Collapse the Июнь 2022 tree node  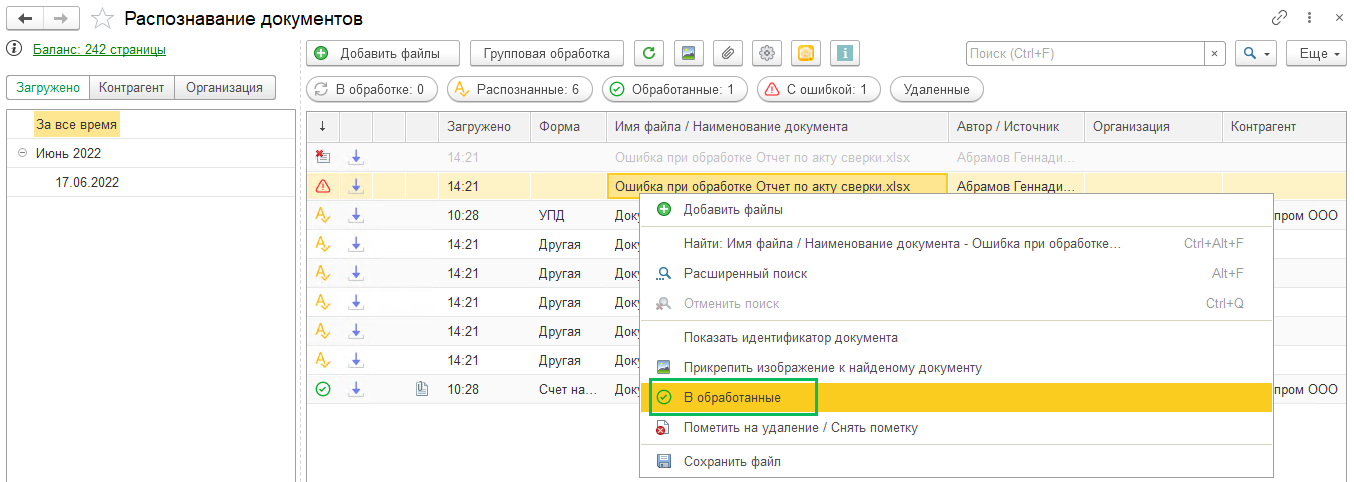point(22,153)
